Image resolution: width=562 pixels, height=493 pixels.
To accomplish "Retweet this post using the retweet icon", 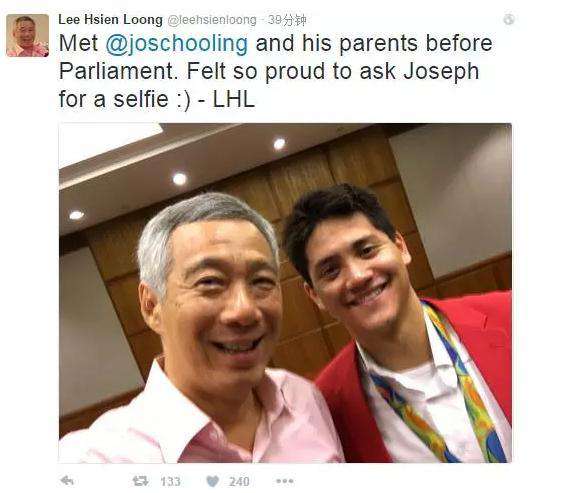I will click(140, 481).
